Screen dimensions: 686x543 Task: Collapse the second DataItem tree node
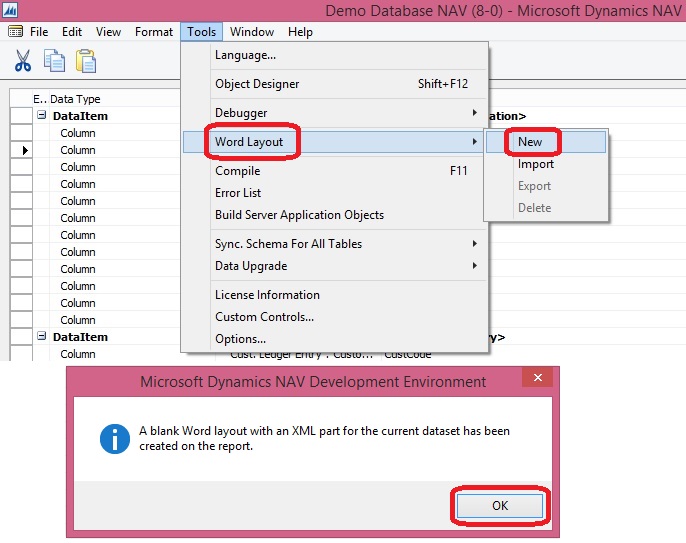point(42,338)
